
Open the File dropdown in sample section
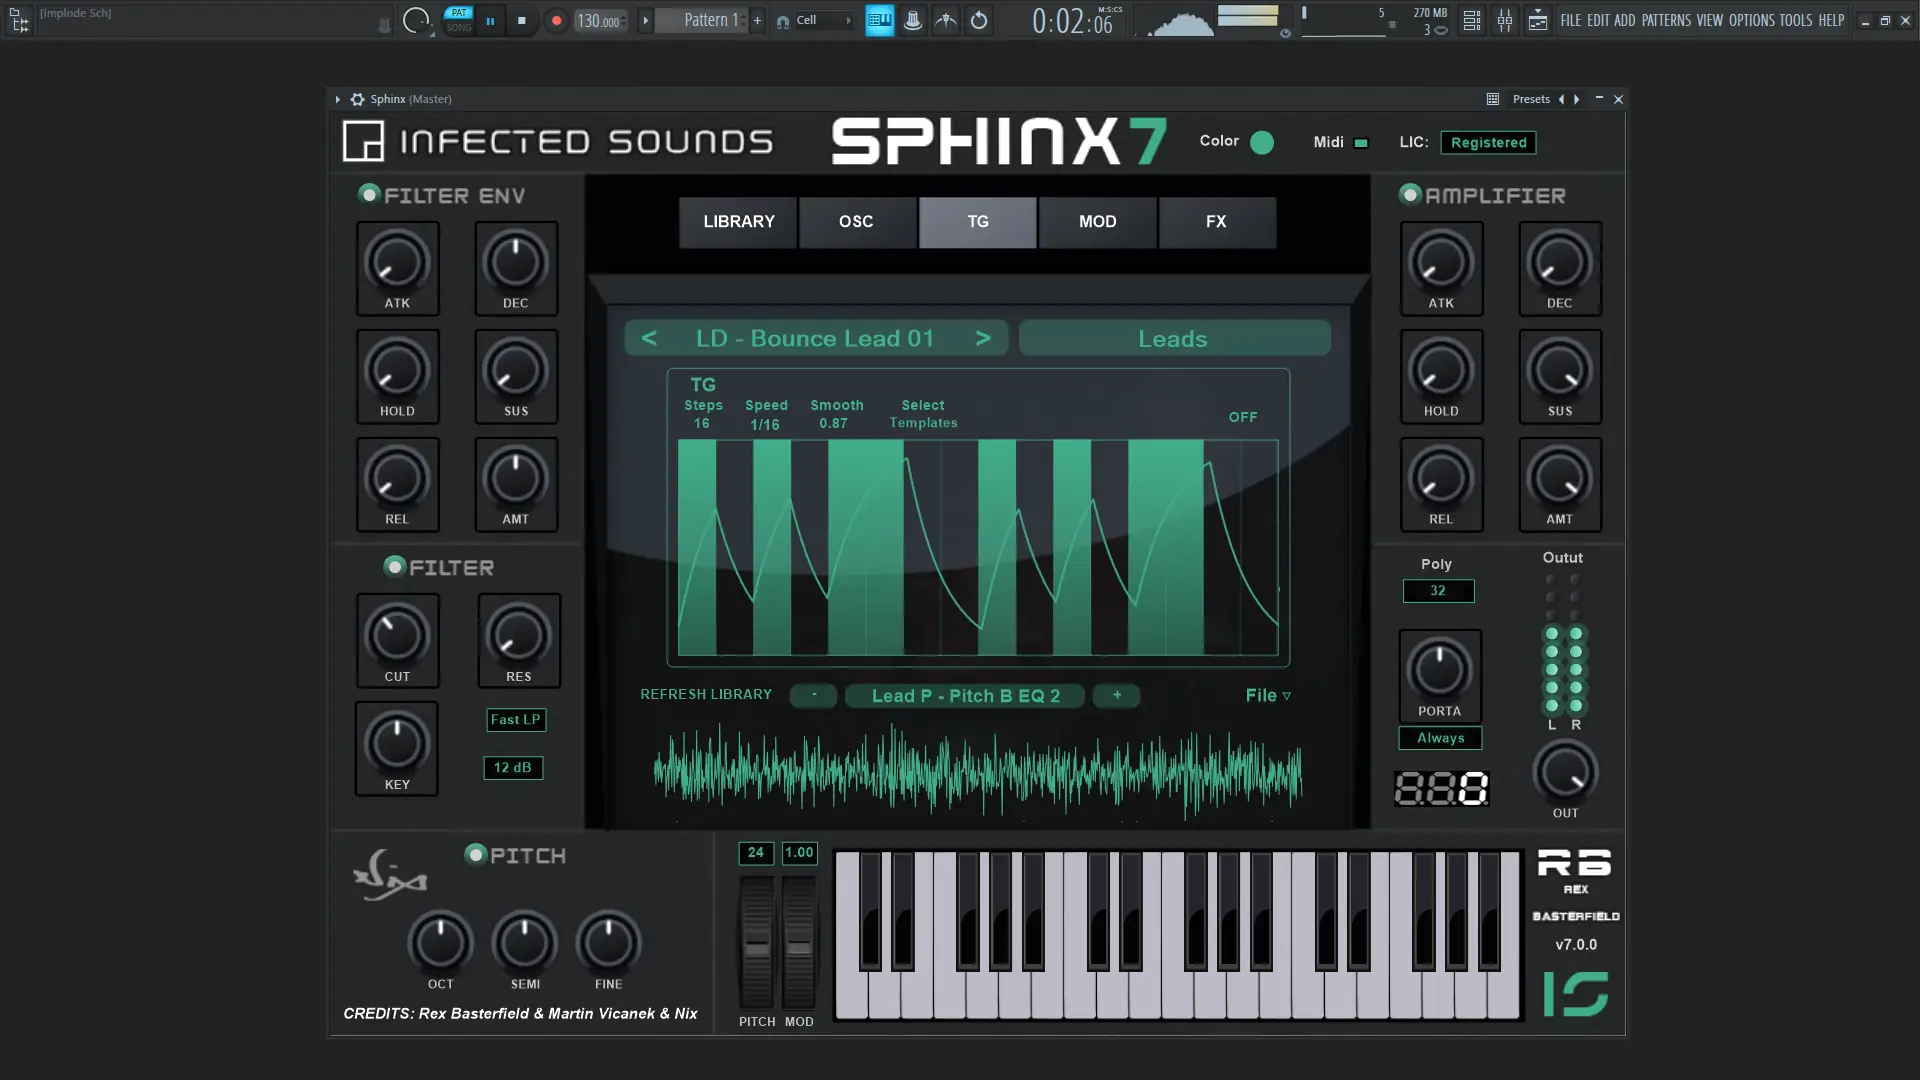(x=1267, y=696)
